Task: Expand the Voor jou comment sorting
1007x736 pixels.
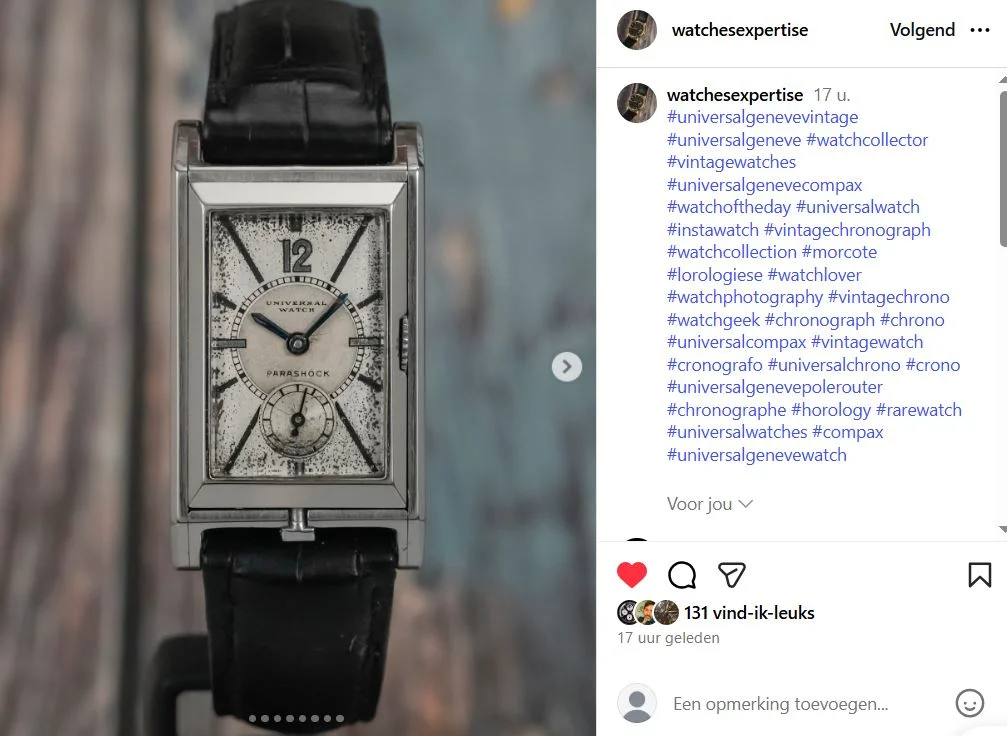Action: point(709,504)
